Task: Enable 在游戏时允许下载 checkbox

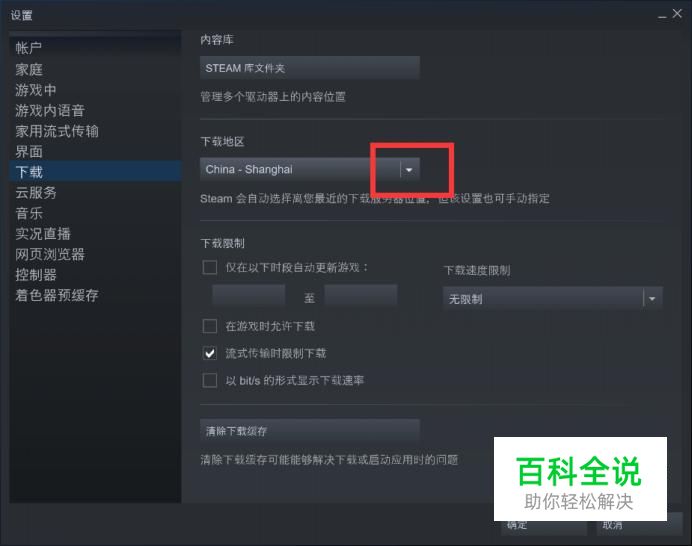Action: point(210,326)
